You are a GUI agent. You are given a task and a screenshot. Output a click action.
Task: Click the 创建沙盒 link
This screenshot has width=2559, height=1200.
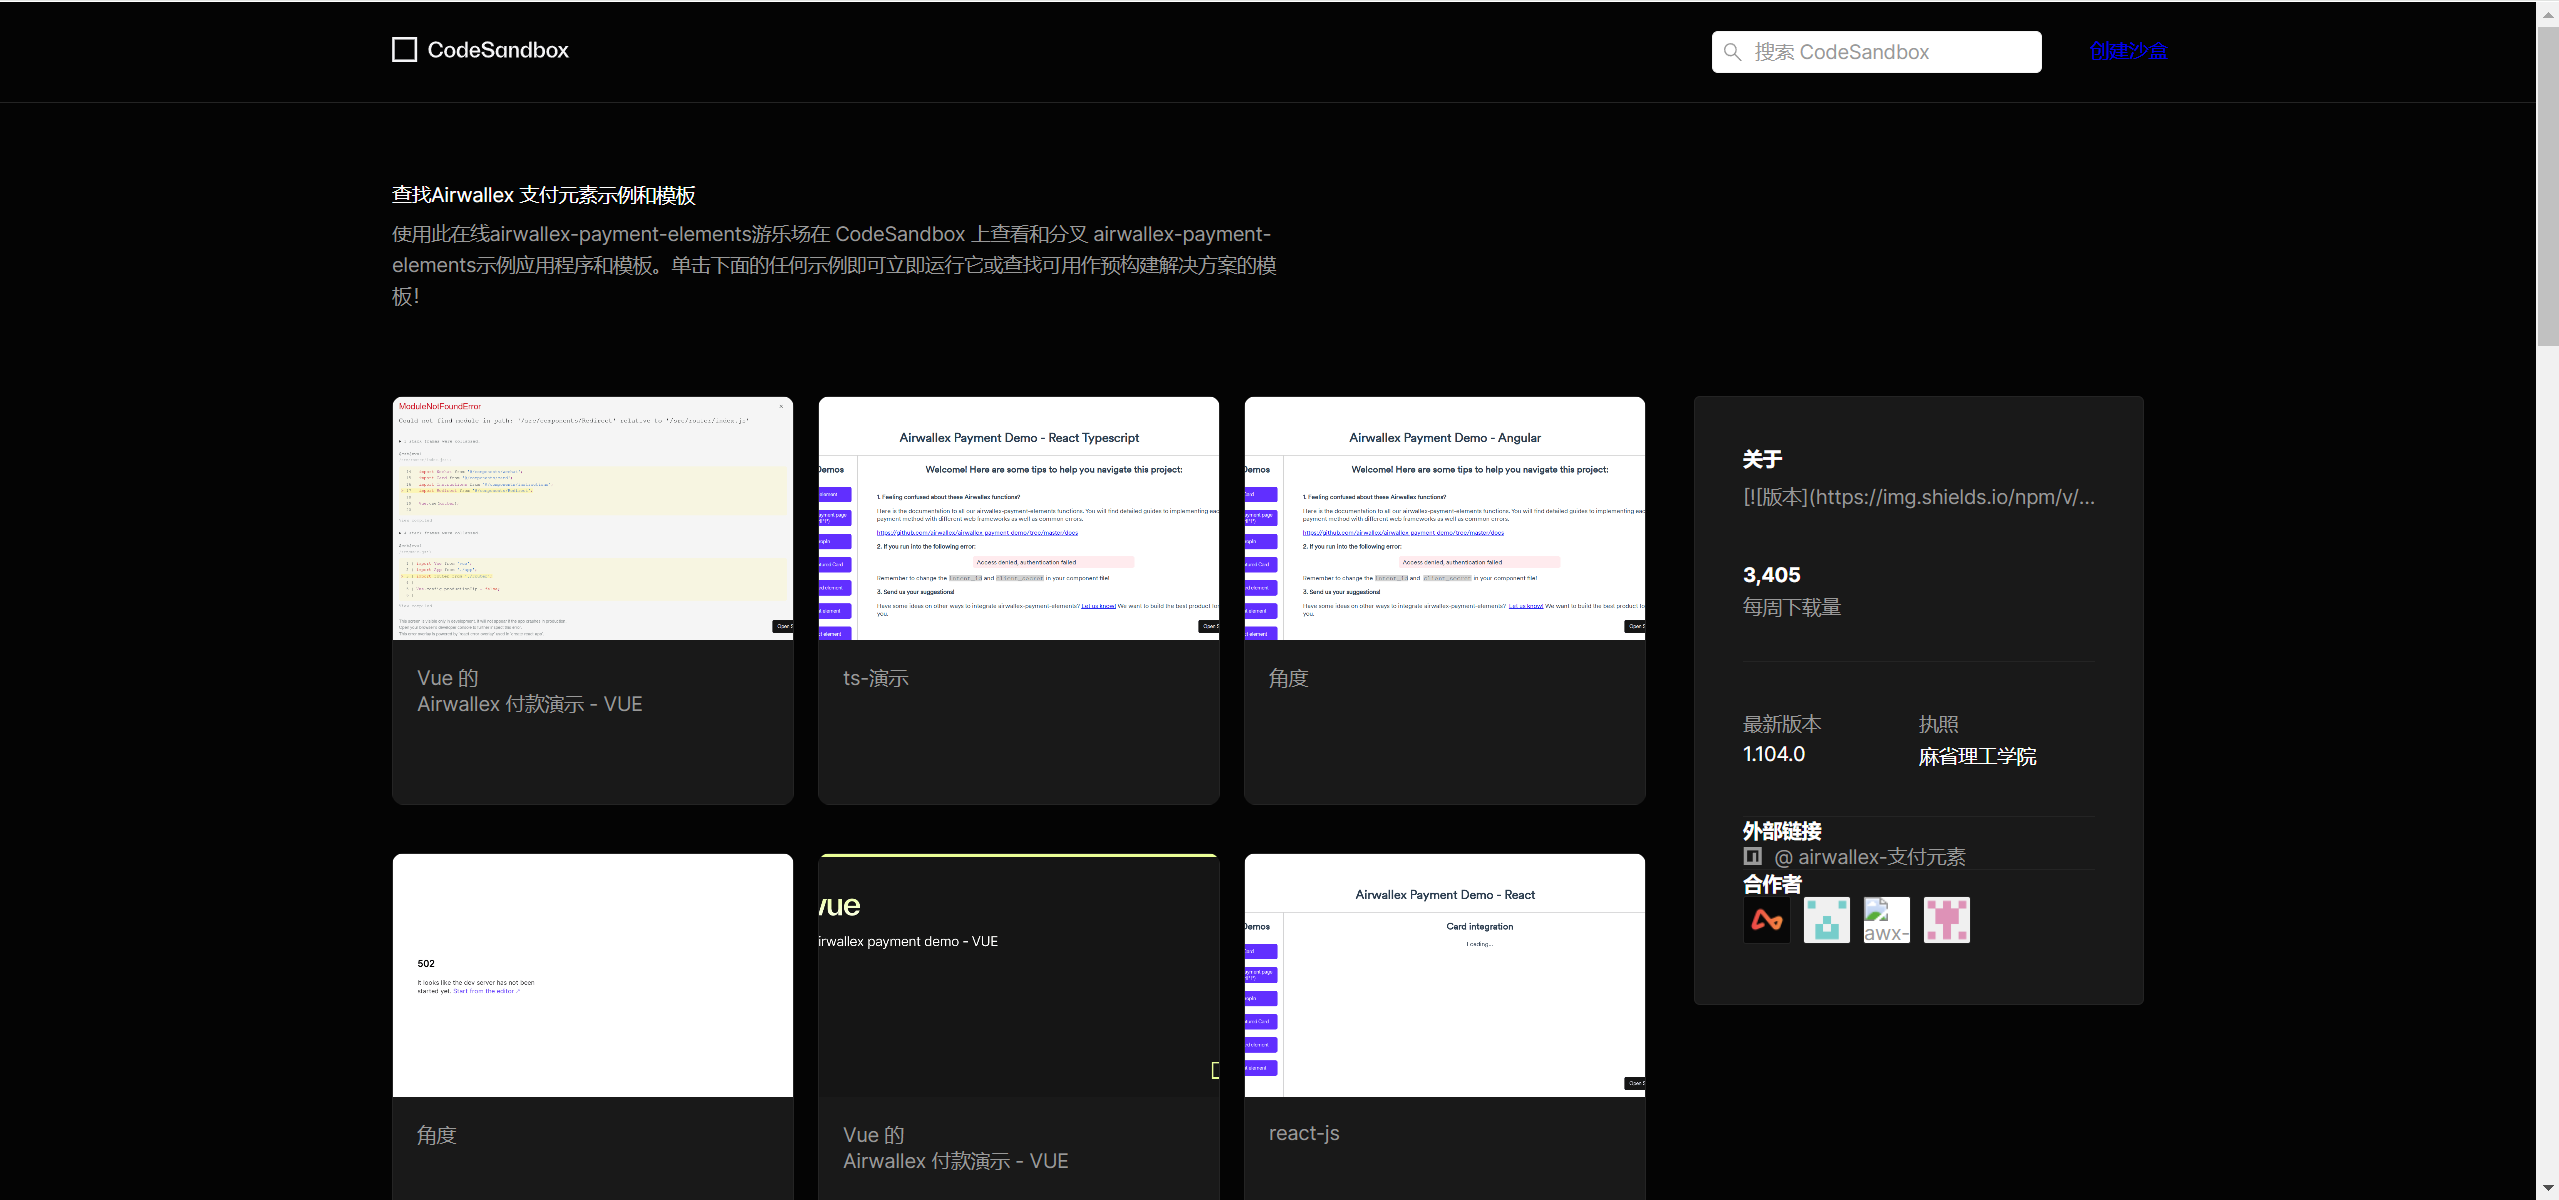[2127, 51]
